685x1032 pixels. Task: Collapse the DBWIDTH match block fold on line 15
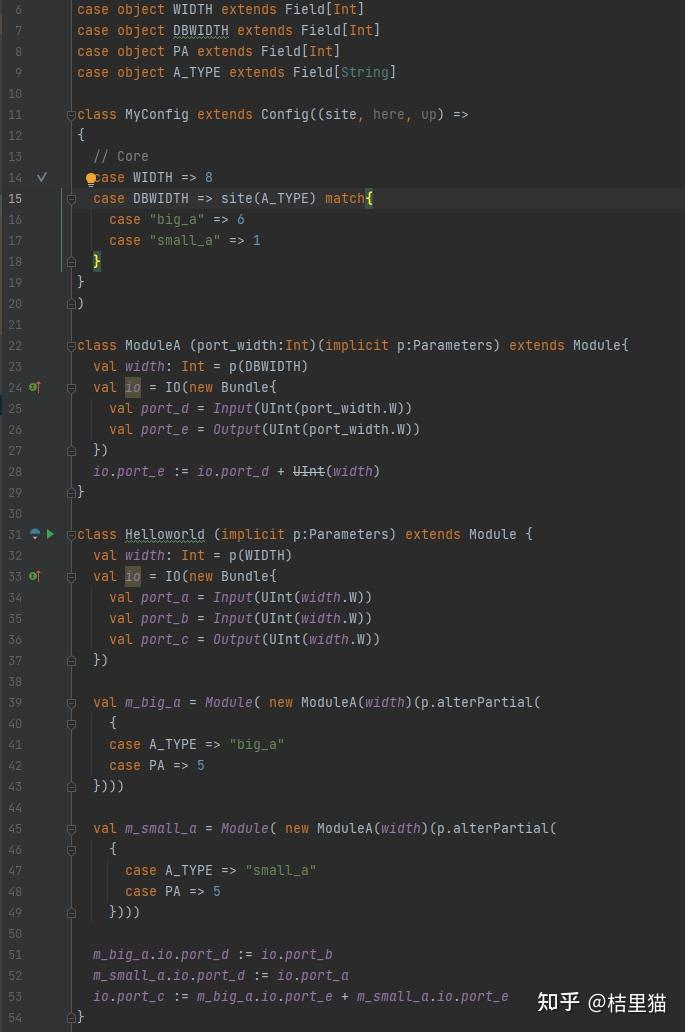[71, 199]
